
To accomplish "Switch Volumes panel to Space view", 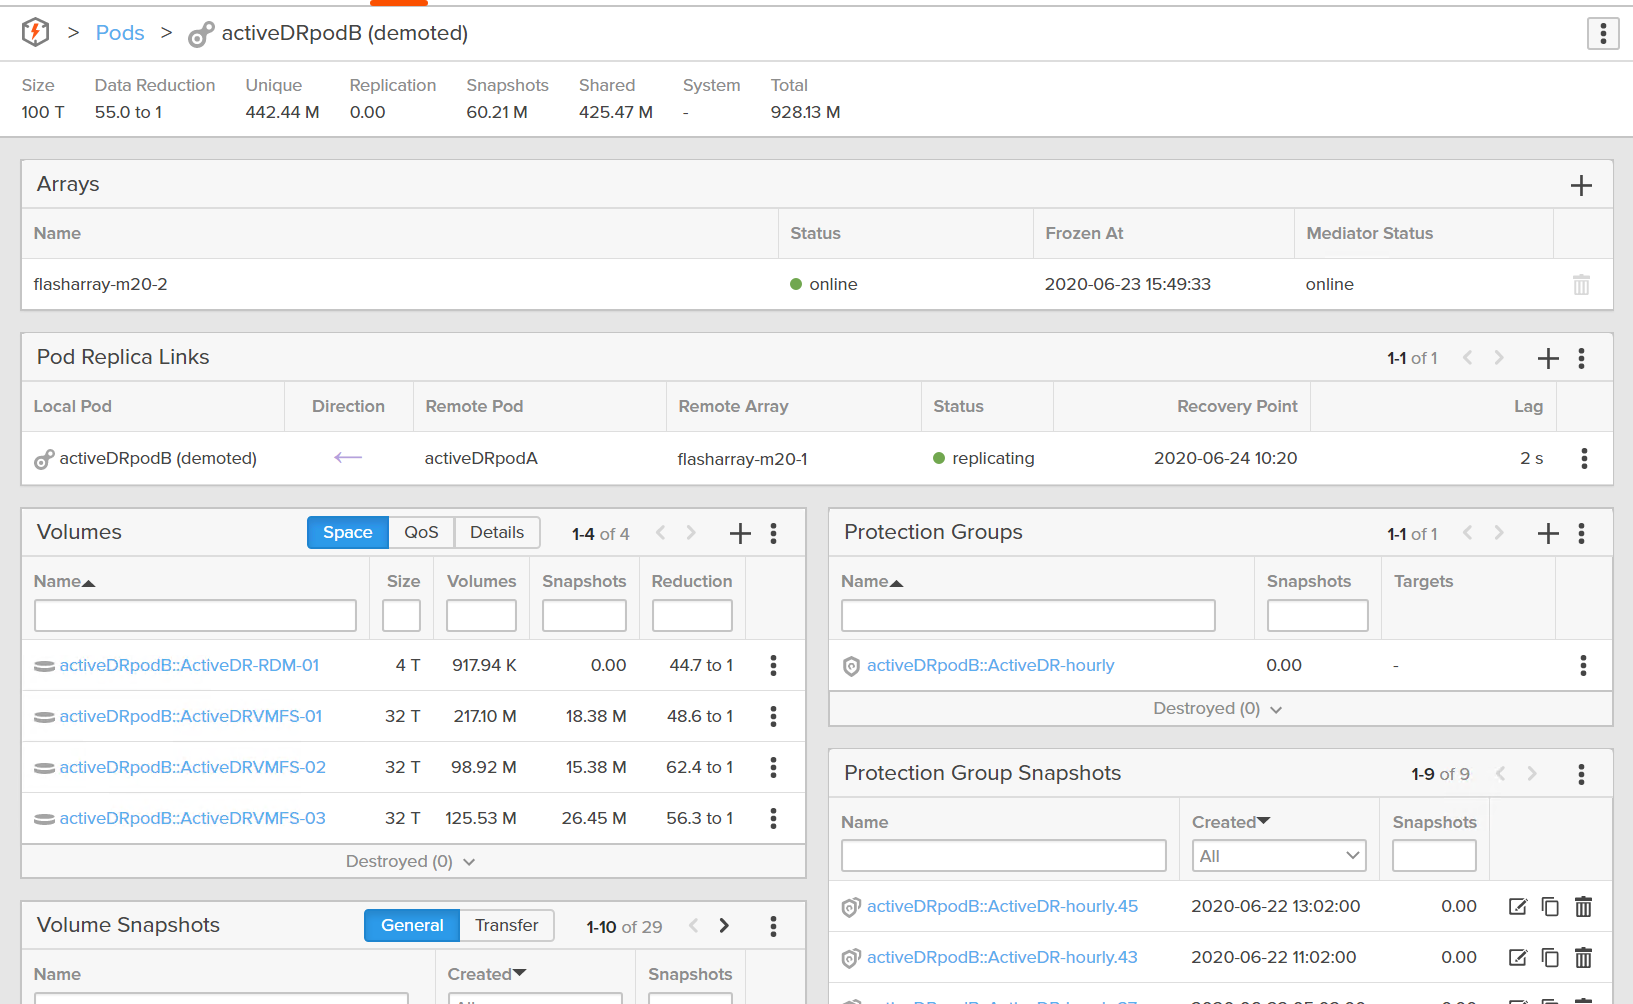I will coord(347,532).
